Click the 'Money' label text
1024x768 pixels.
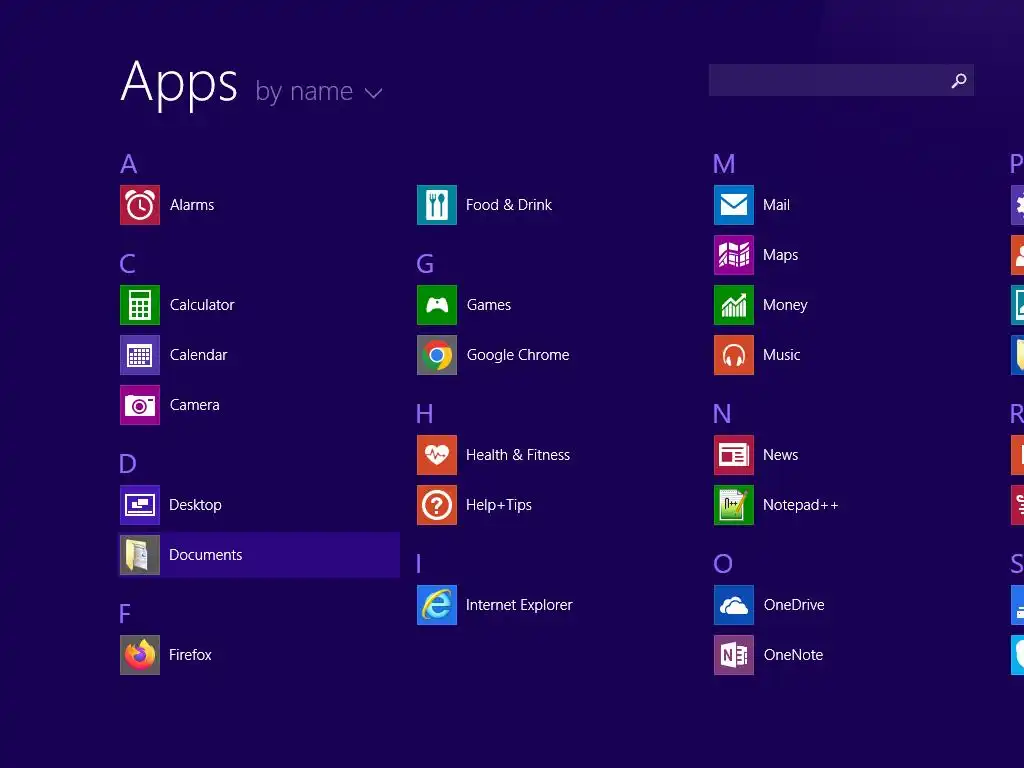(x=785, y=306)
